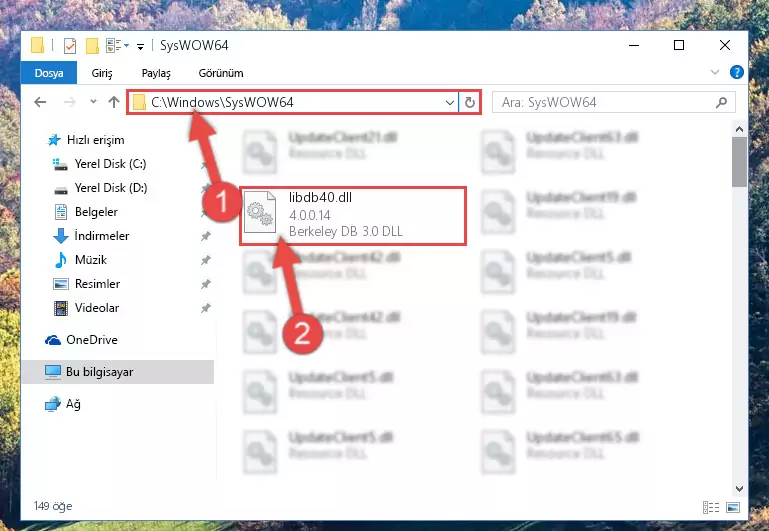Open Resimler in the sidebar
The width and height of the screenshot is (769, 531).
[97, 284]
